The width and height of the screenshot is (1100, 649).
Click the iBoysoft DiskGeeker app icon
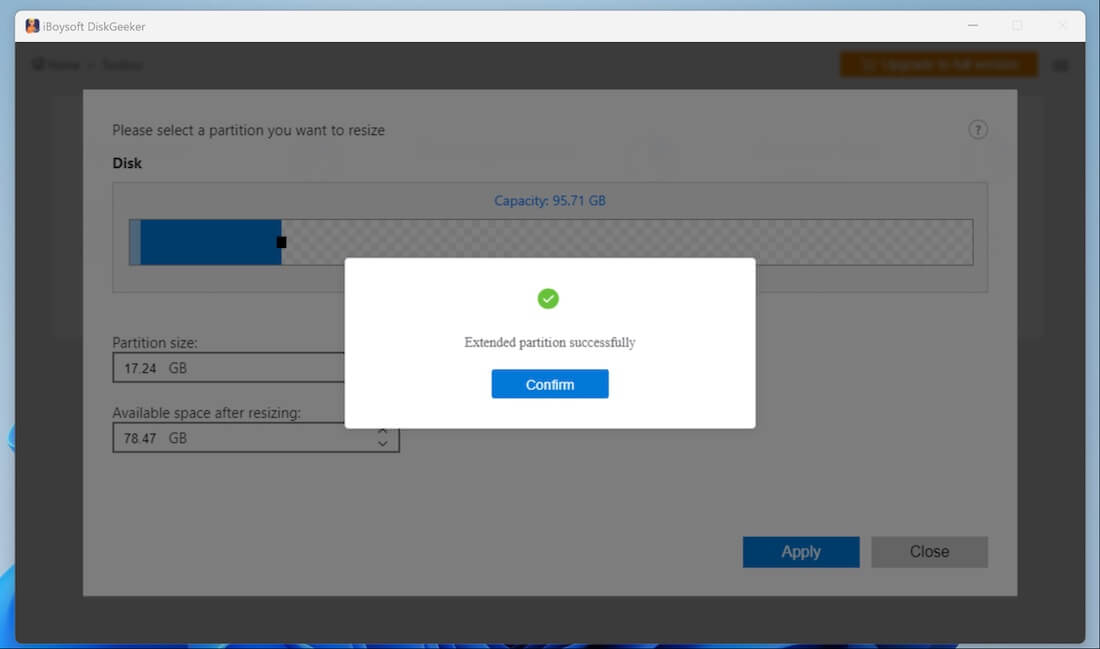(32, 26)
